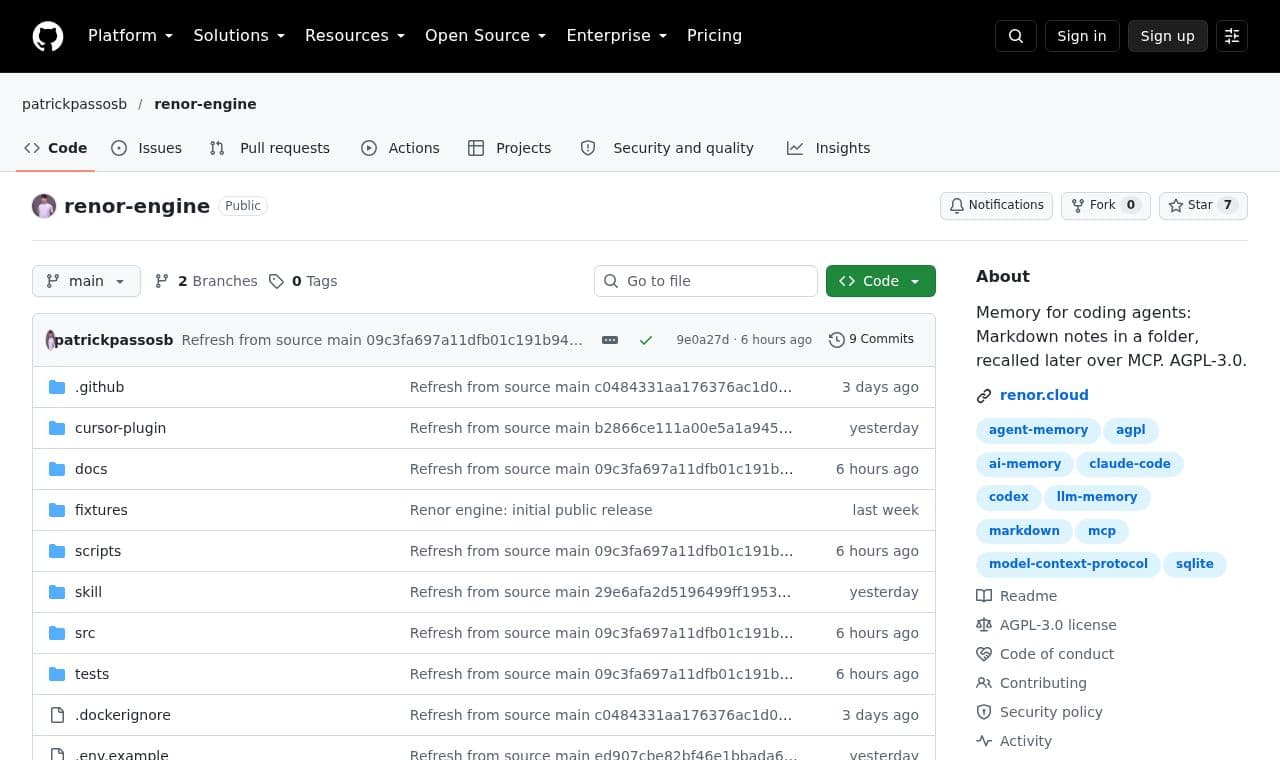Click the .dockerignore file icon
Screen dimensions: 1280x760
[57, 715]
